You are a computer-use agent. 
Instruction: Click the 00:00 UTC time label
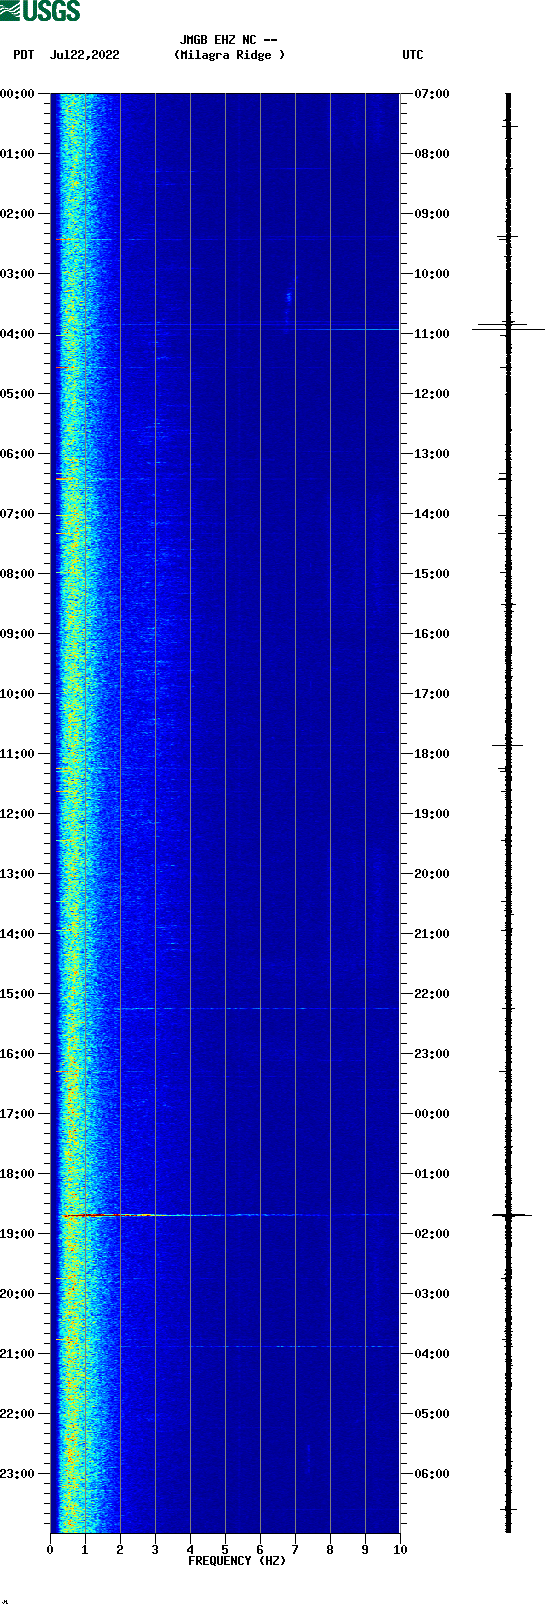click(432, 1114)
